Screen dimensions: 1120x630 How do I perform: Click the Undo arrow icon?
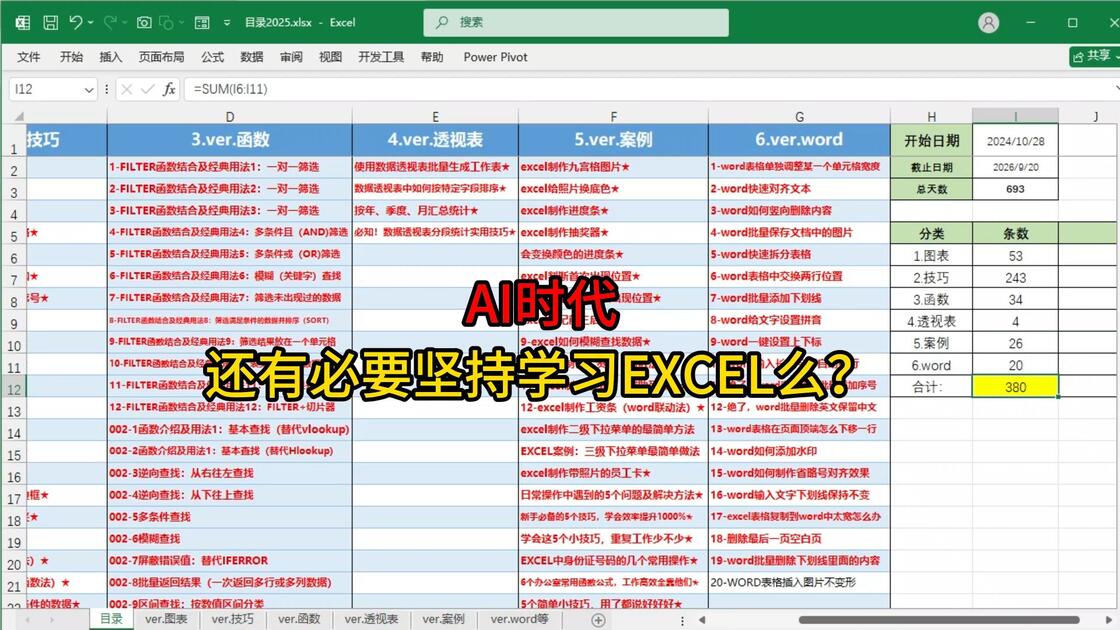pyautogui.click(x=75, y=22)
